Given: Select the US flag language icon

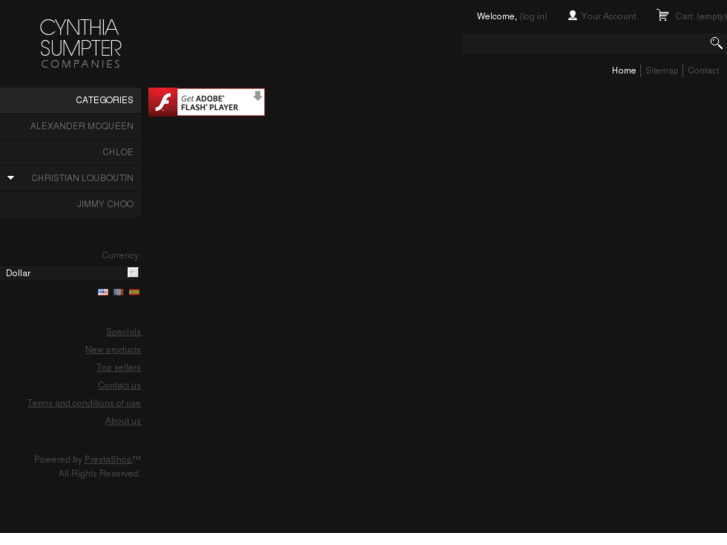Looking at the screenshot, I should point(103,292).
